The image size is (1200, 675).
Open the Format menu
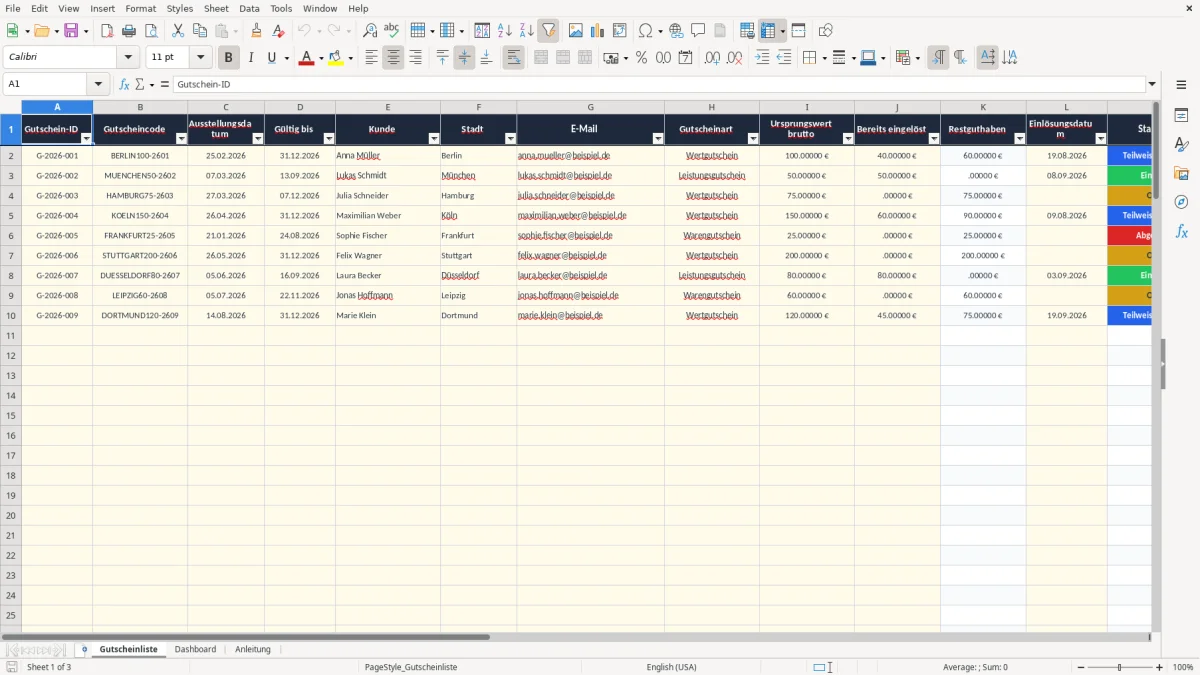[x=140, y=8]
